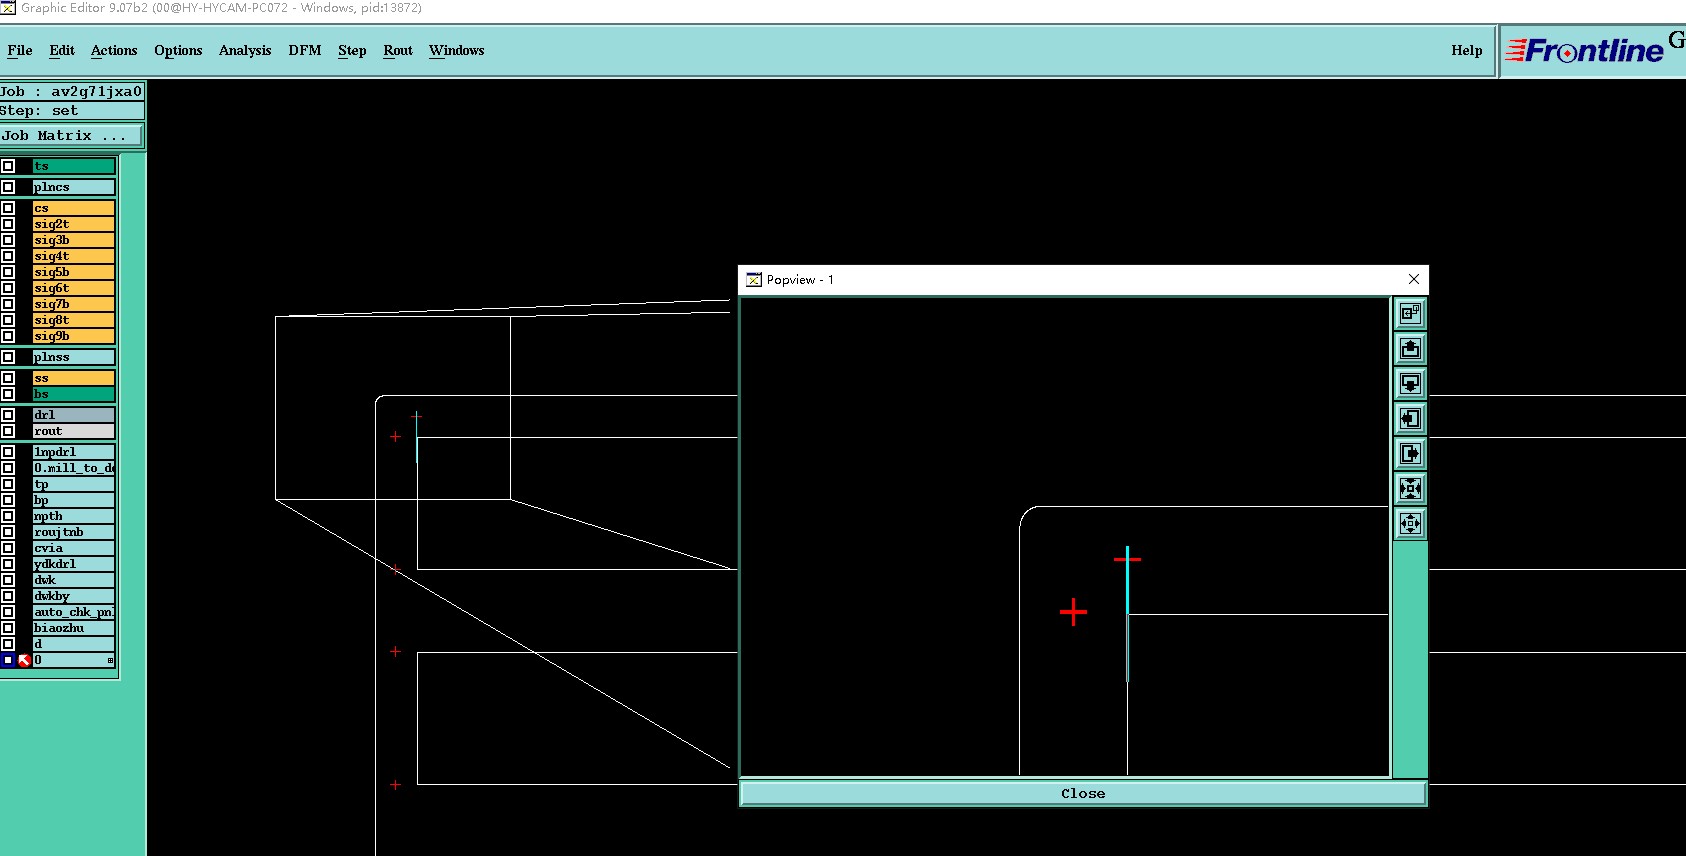Toggle display checkbox for layer biaozhu
The height and width of the screenshot is (856, 1686).
[x=8, y=628]
